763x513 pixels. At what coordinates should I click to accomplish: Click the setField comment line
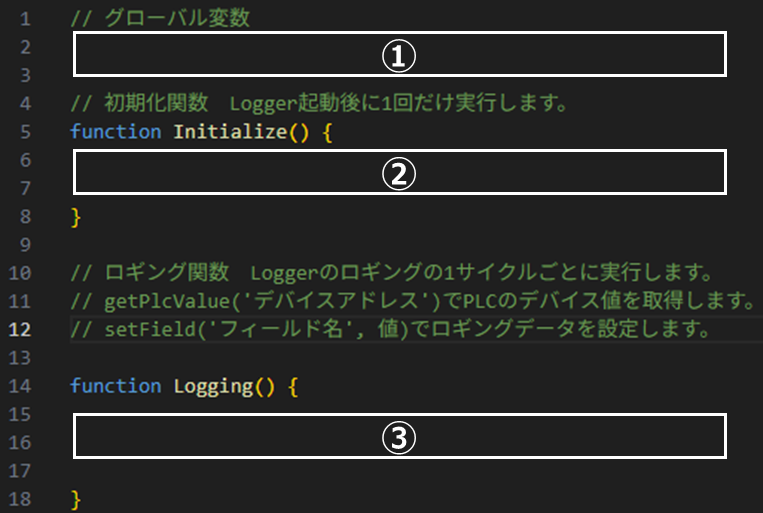(x=390, y=329)
